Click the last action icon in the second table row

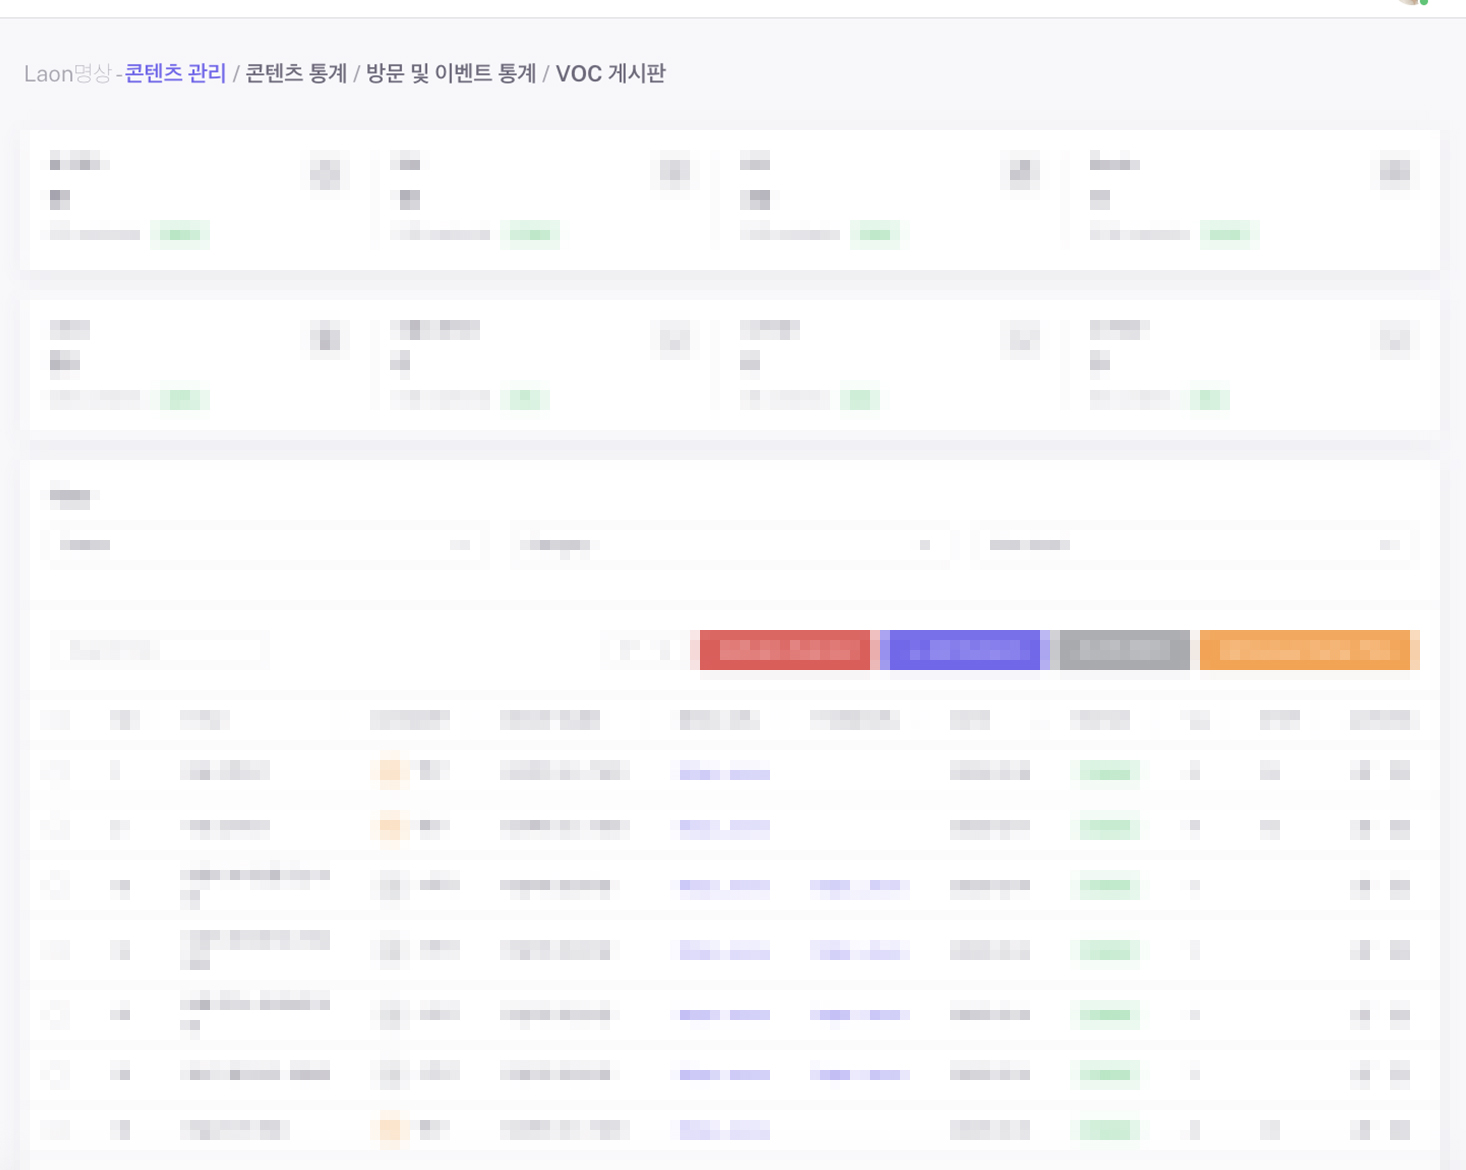pos(1400,827)
